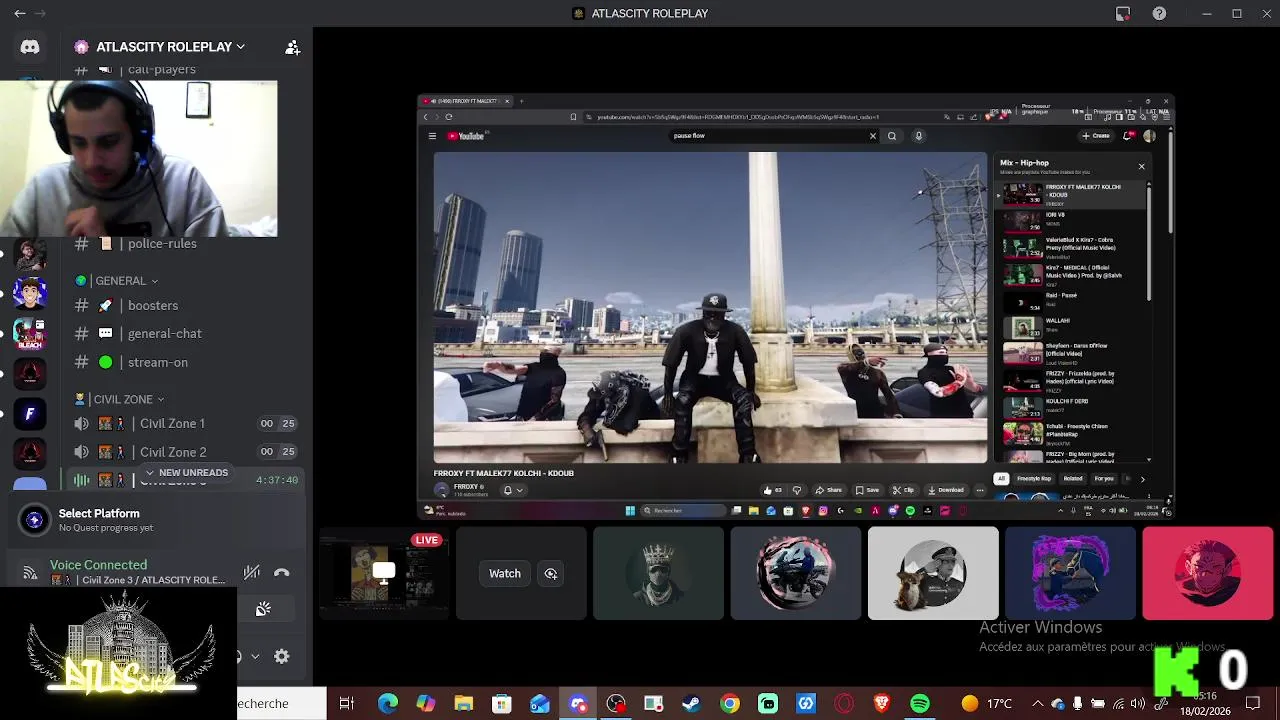This screenshot has width=1280, height=720.
Task: Dislike the video with thumbs-down button
Action: click(x=797, y=490)
